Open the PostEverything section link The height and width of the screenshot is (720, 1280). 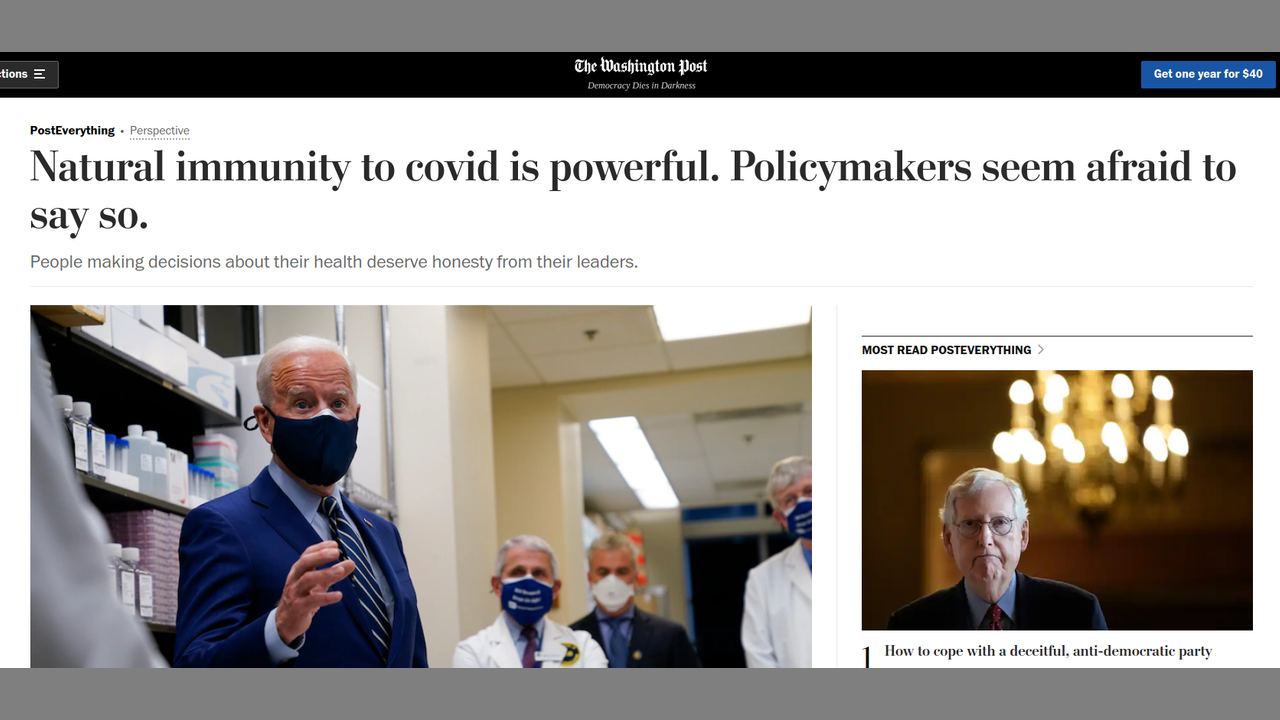[x=72, y=131]
